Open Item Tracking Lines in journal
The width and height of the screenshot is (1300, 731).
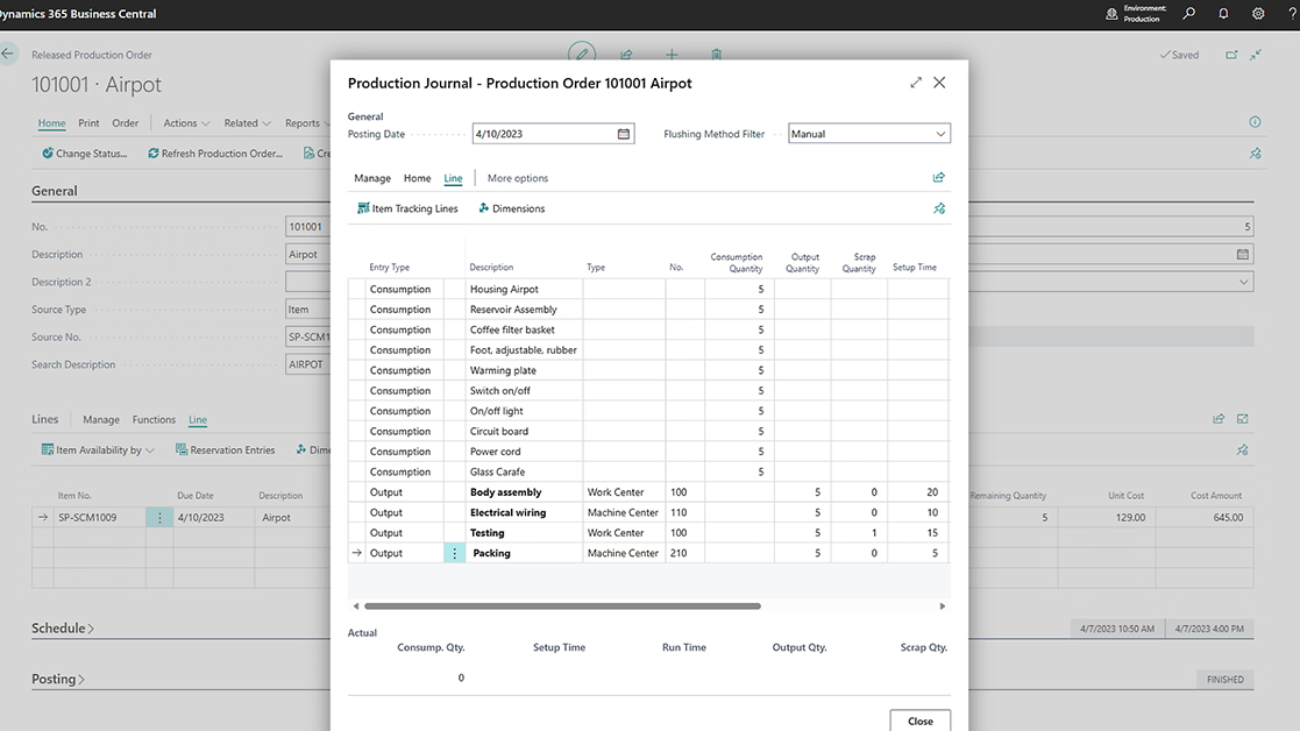(408, 209)
